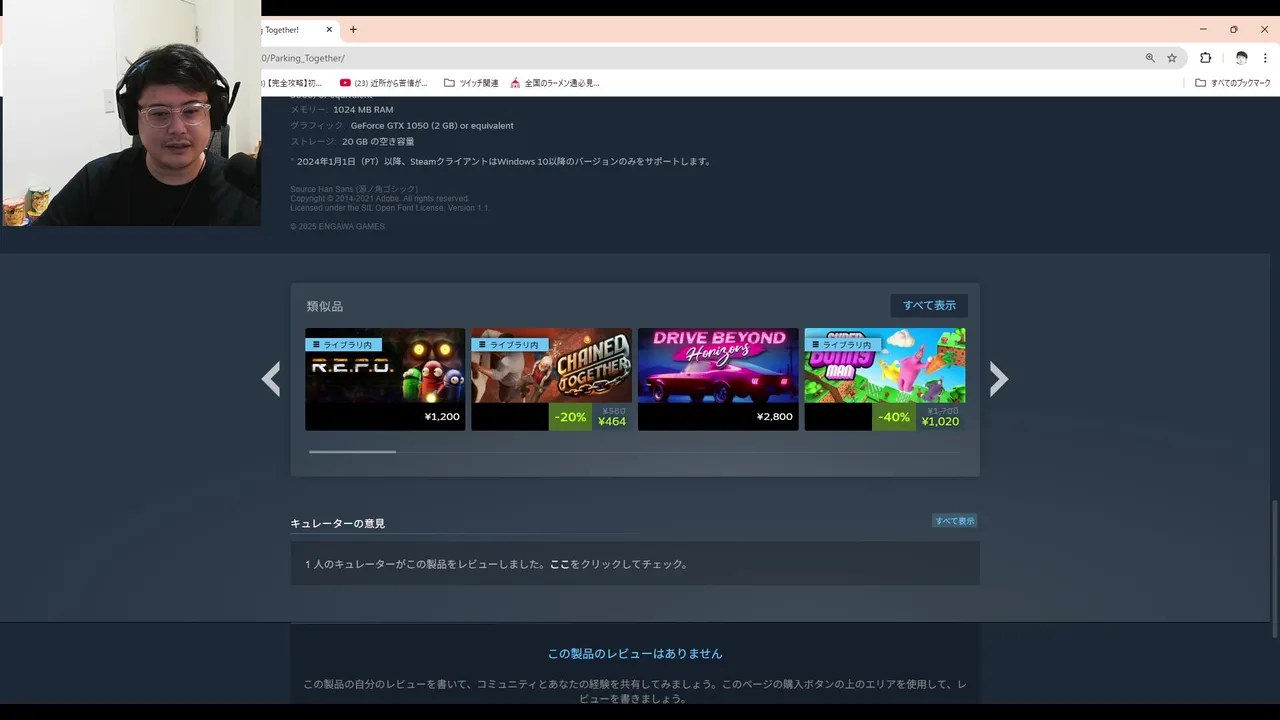Open the YouTube 近所から苦情が bookmark
This screenshot has width=1280, height=720.
coord(383,83)
